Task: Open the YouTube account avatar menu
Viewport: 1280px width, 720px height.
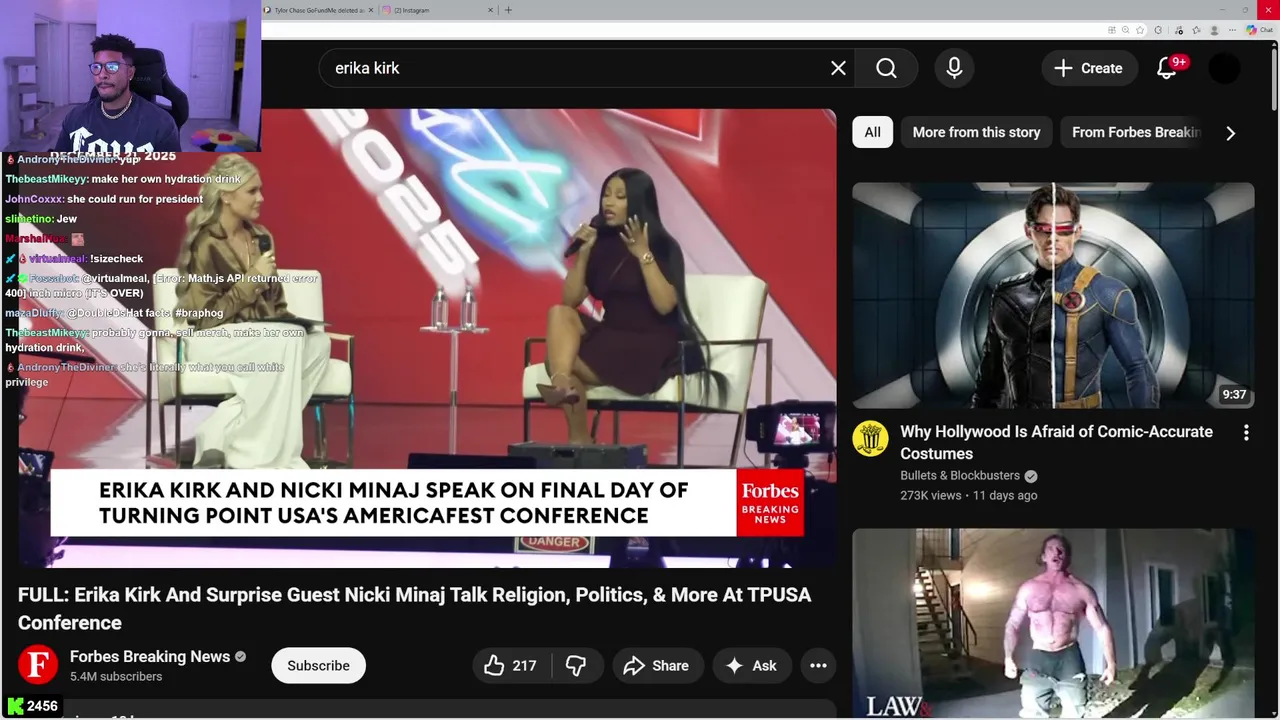Action: coord(1224,68)
